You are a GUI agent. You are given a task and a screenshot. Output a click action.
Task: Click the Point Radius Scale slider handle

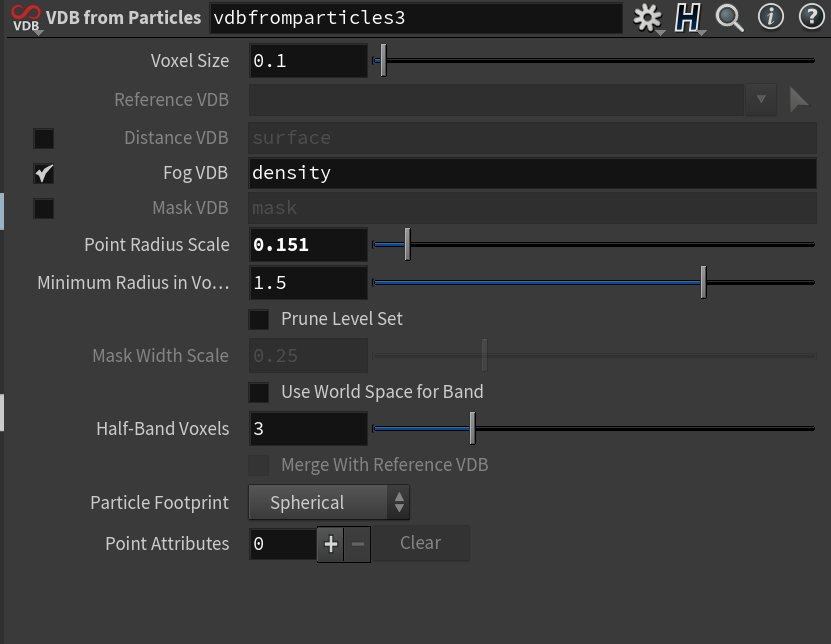tap(408, 244)
